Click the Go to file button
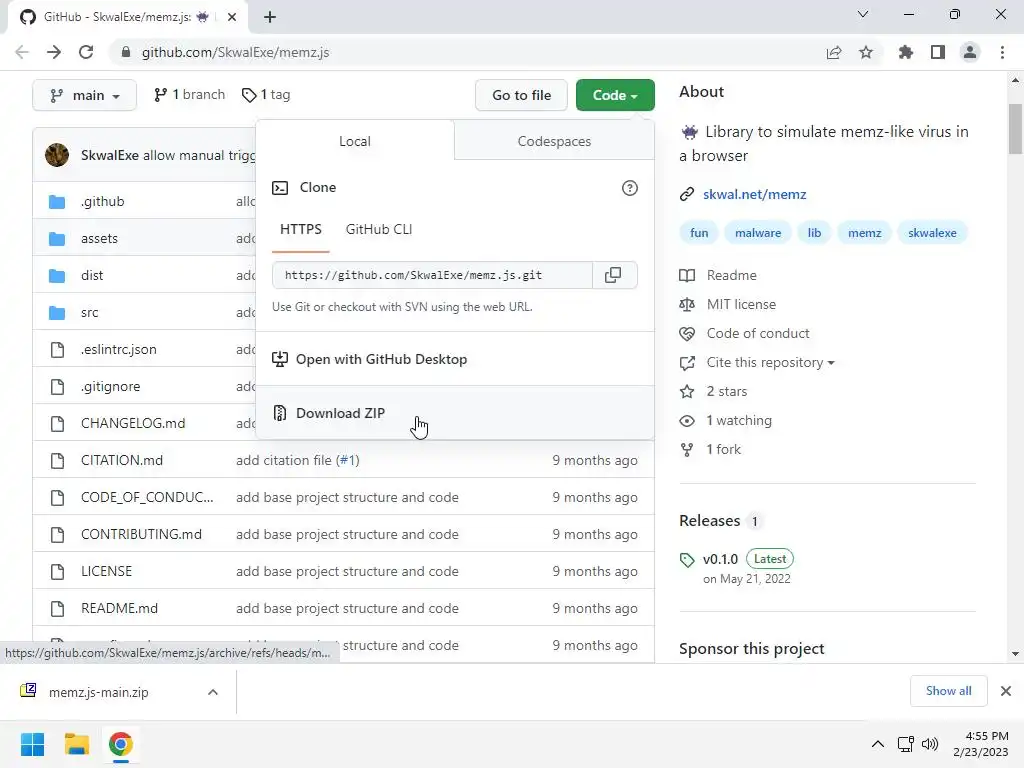 coord(521,95)
